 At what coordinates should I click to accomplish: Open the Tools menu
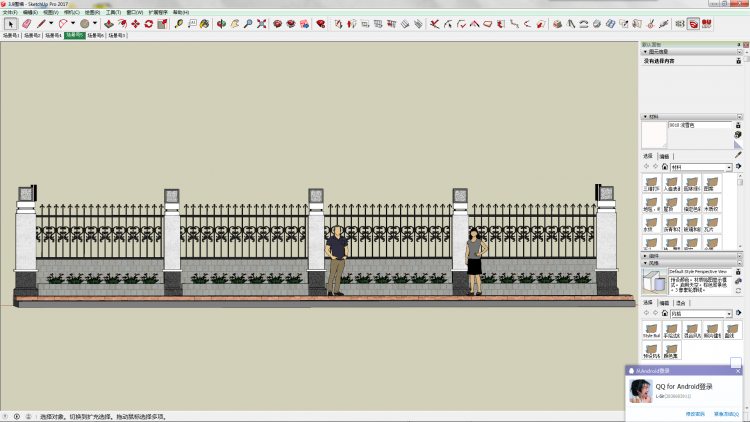(x=113, y=12)
